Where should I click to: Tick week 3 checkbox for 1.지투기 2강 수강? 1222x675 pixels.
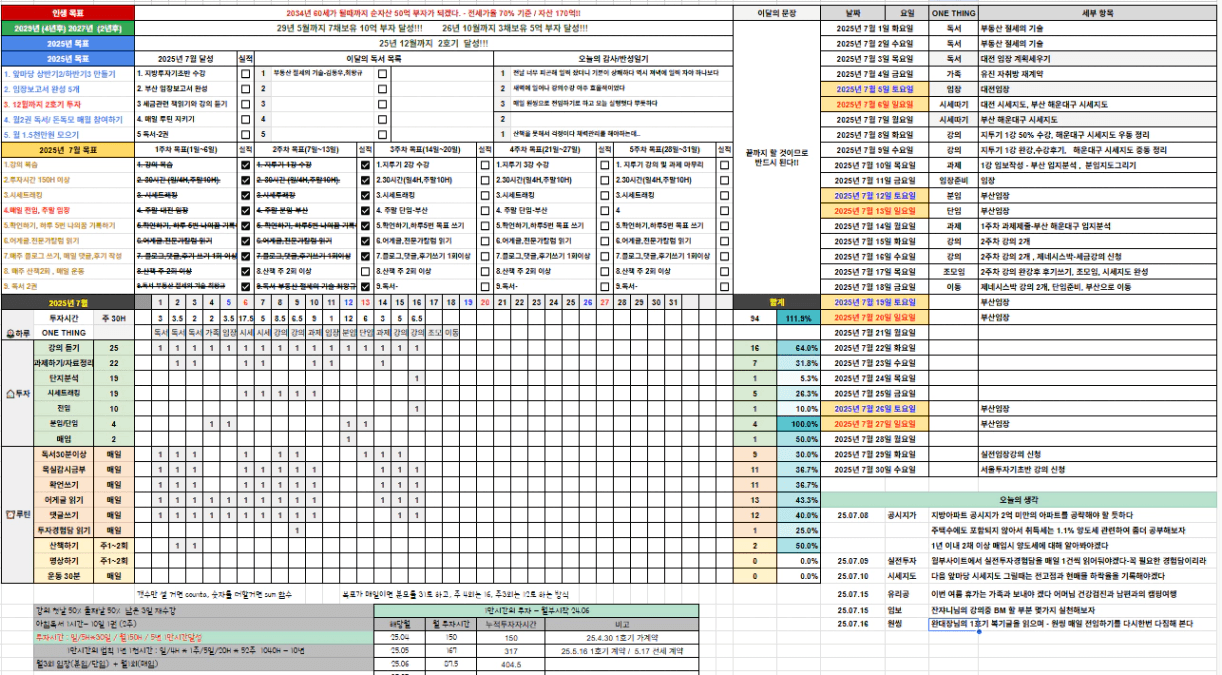click(484, 164)
